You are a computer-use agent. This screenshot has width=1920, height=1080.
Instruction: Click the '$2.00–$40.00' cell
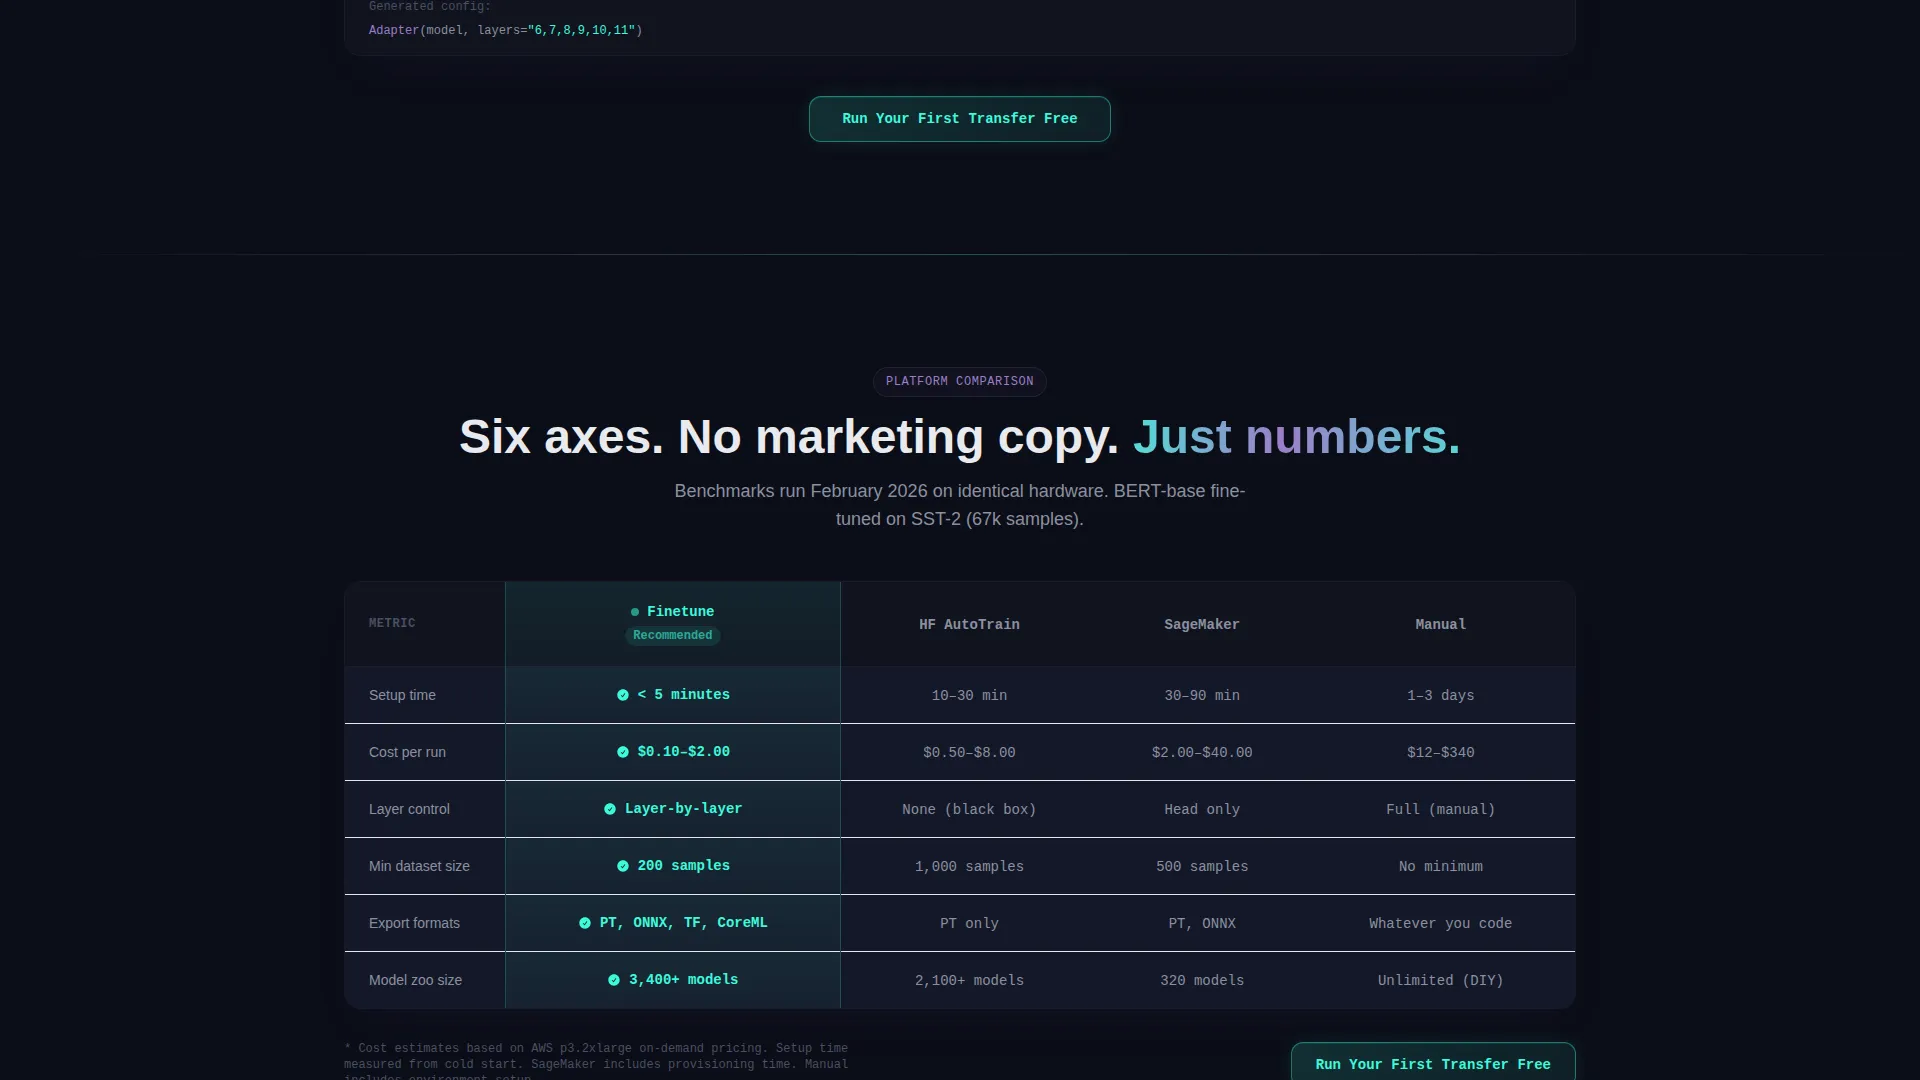coord(1202,753)
